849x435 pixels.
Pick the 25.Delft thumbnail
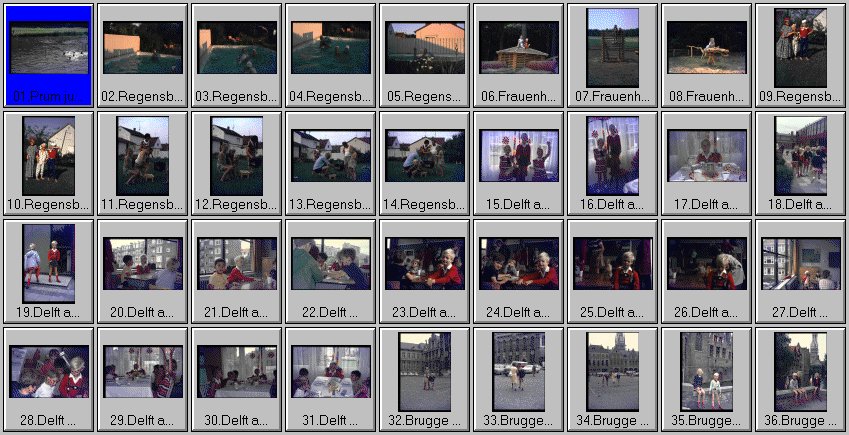(x=613, y=264)
